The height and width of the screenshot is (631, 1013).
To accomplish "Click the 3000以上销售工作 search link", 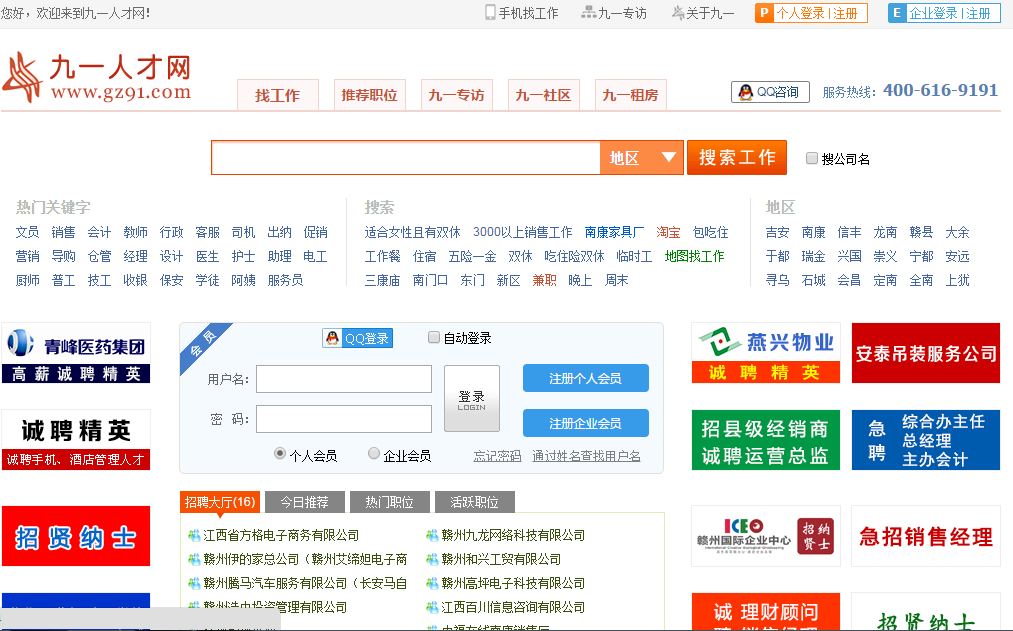I will (x=523, y=233).
